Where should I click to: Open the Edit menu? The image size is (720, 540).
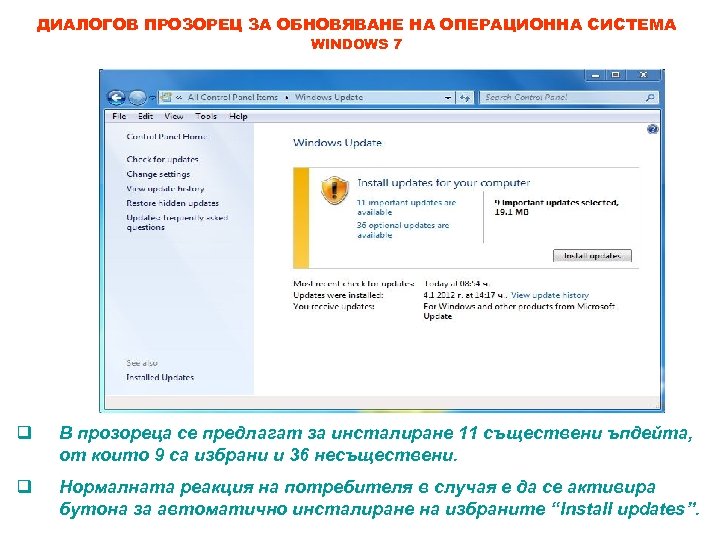(145, 116)
